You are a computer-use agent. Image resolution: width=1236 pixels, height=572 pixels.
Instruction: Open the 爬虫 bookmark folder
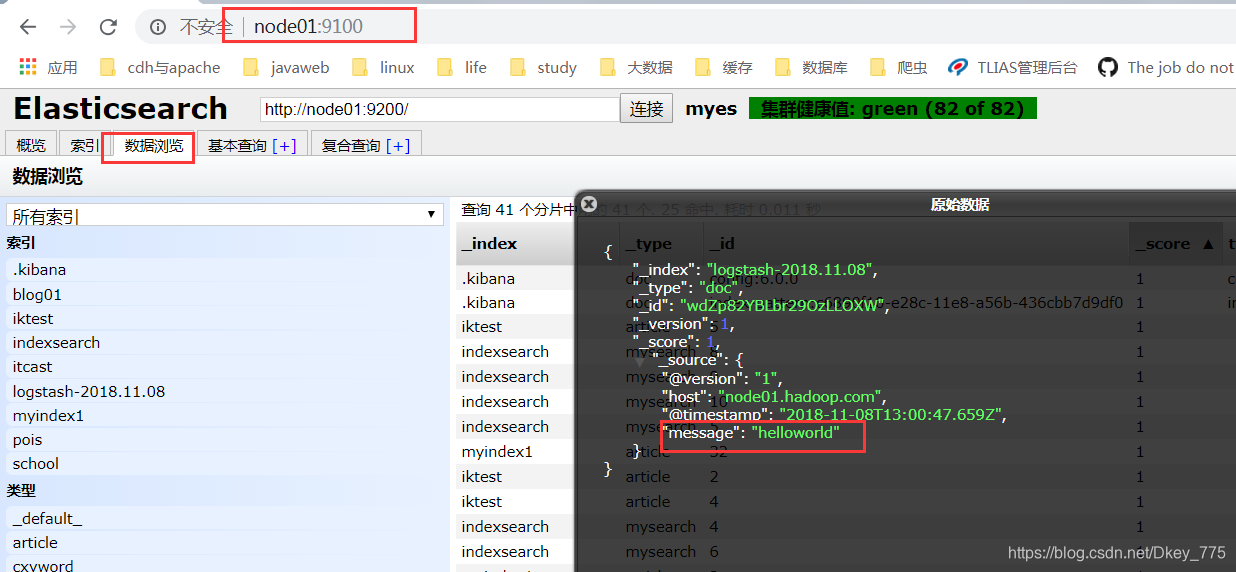pos(898,67)
